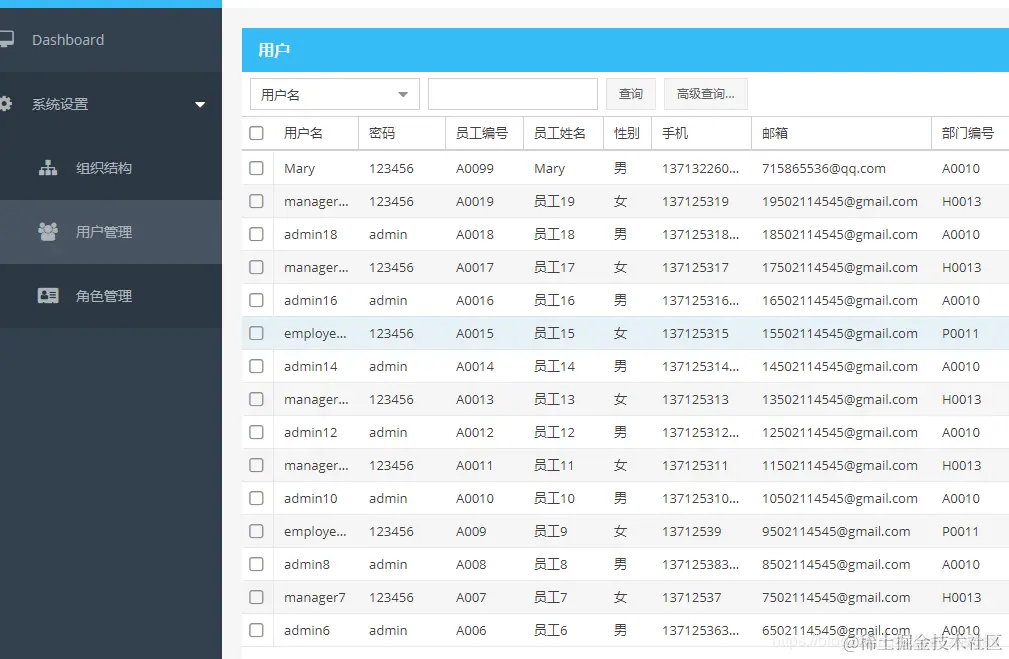
Task: Click email 12502114545@gmail.com
Action: [x=840, y=432]
